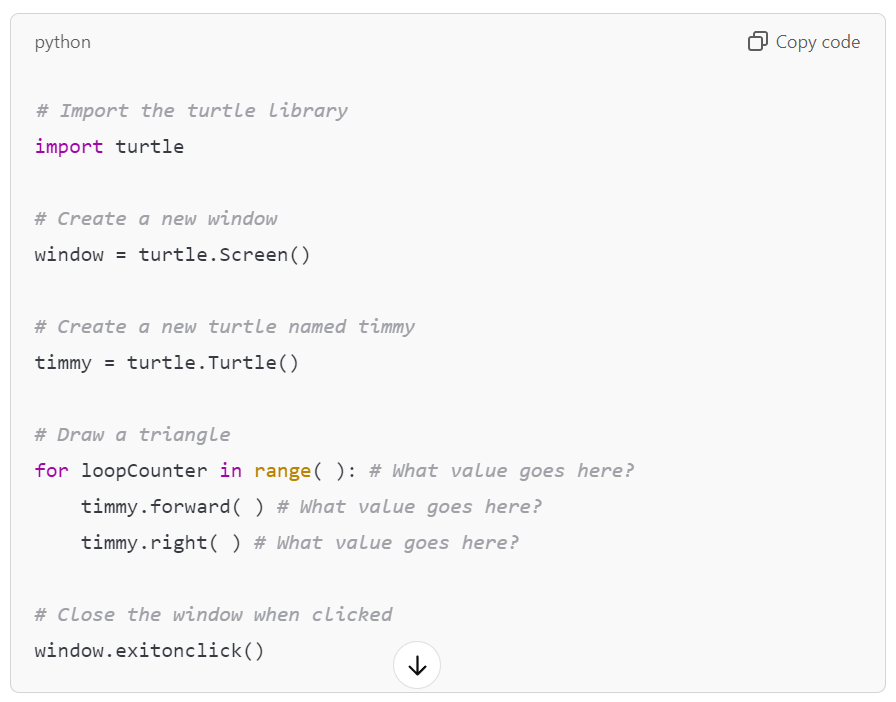
Task: Click the comment Create a new turtle named timmy
Action: click(225, 326)
